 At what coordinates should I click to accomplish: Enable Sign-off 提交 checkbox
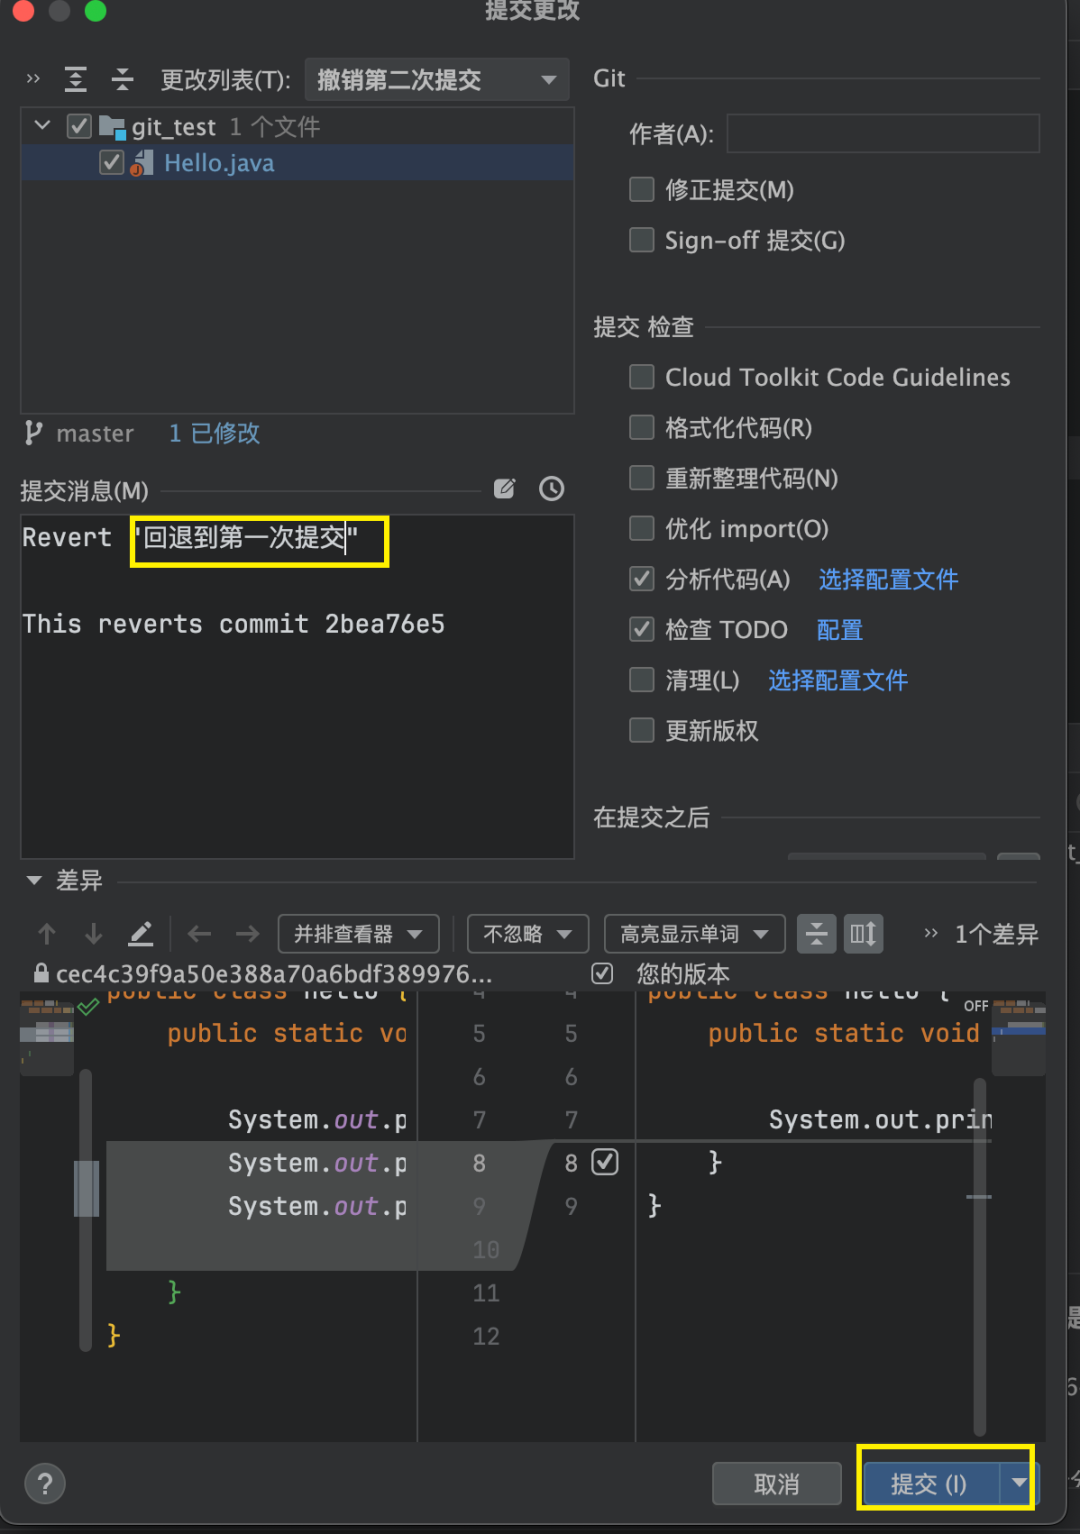pos(642,240)
